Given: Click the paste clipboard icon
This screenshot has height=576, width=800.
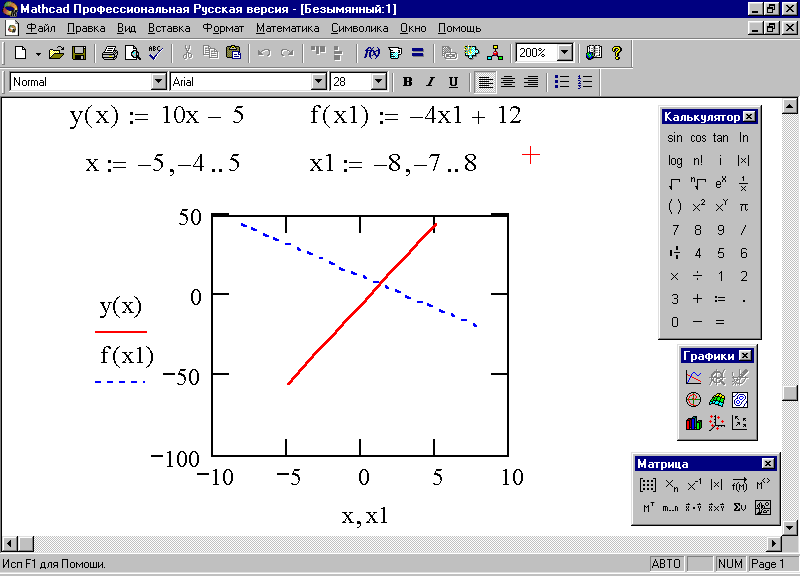Looking at the screenshot, I should (233, 53).
